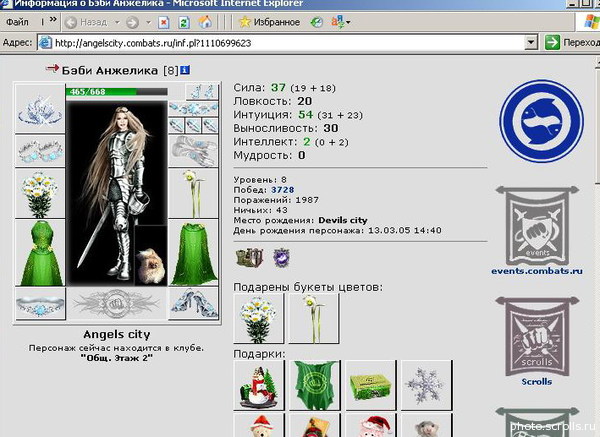The image size is (600, 437).
Task: Click the purple shield status icon
Action: click(282, 258)
